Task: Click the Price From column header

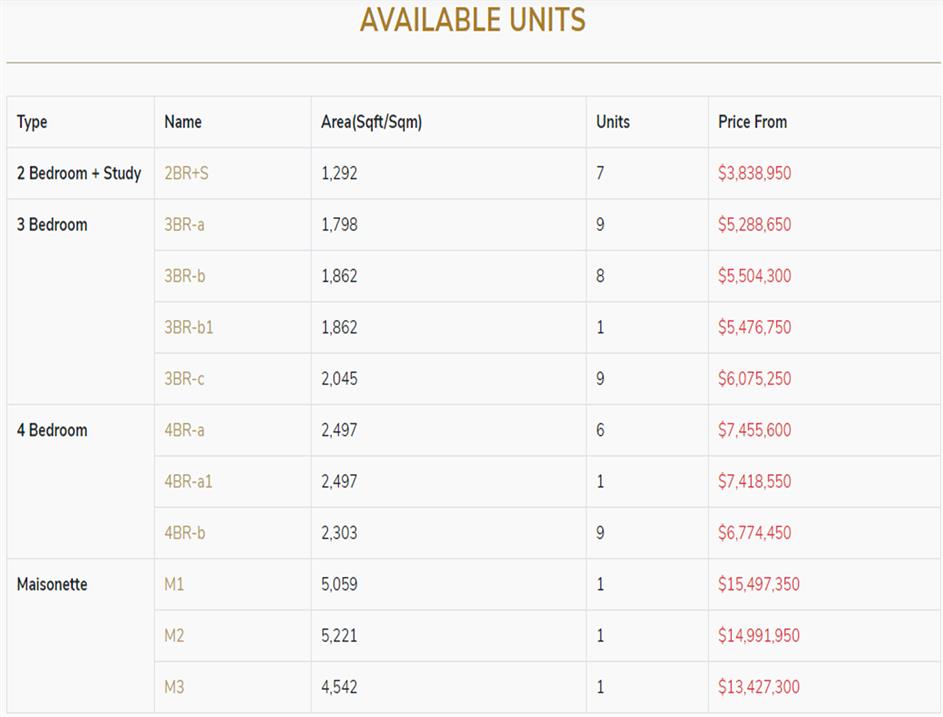Action: (x=752, y=122)
